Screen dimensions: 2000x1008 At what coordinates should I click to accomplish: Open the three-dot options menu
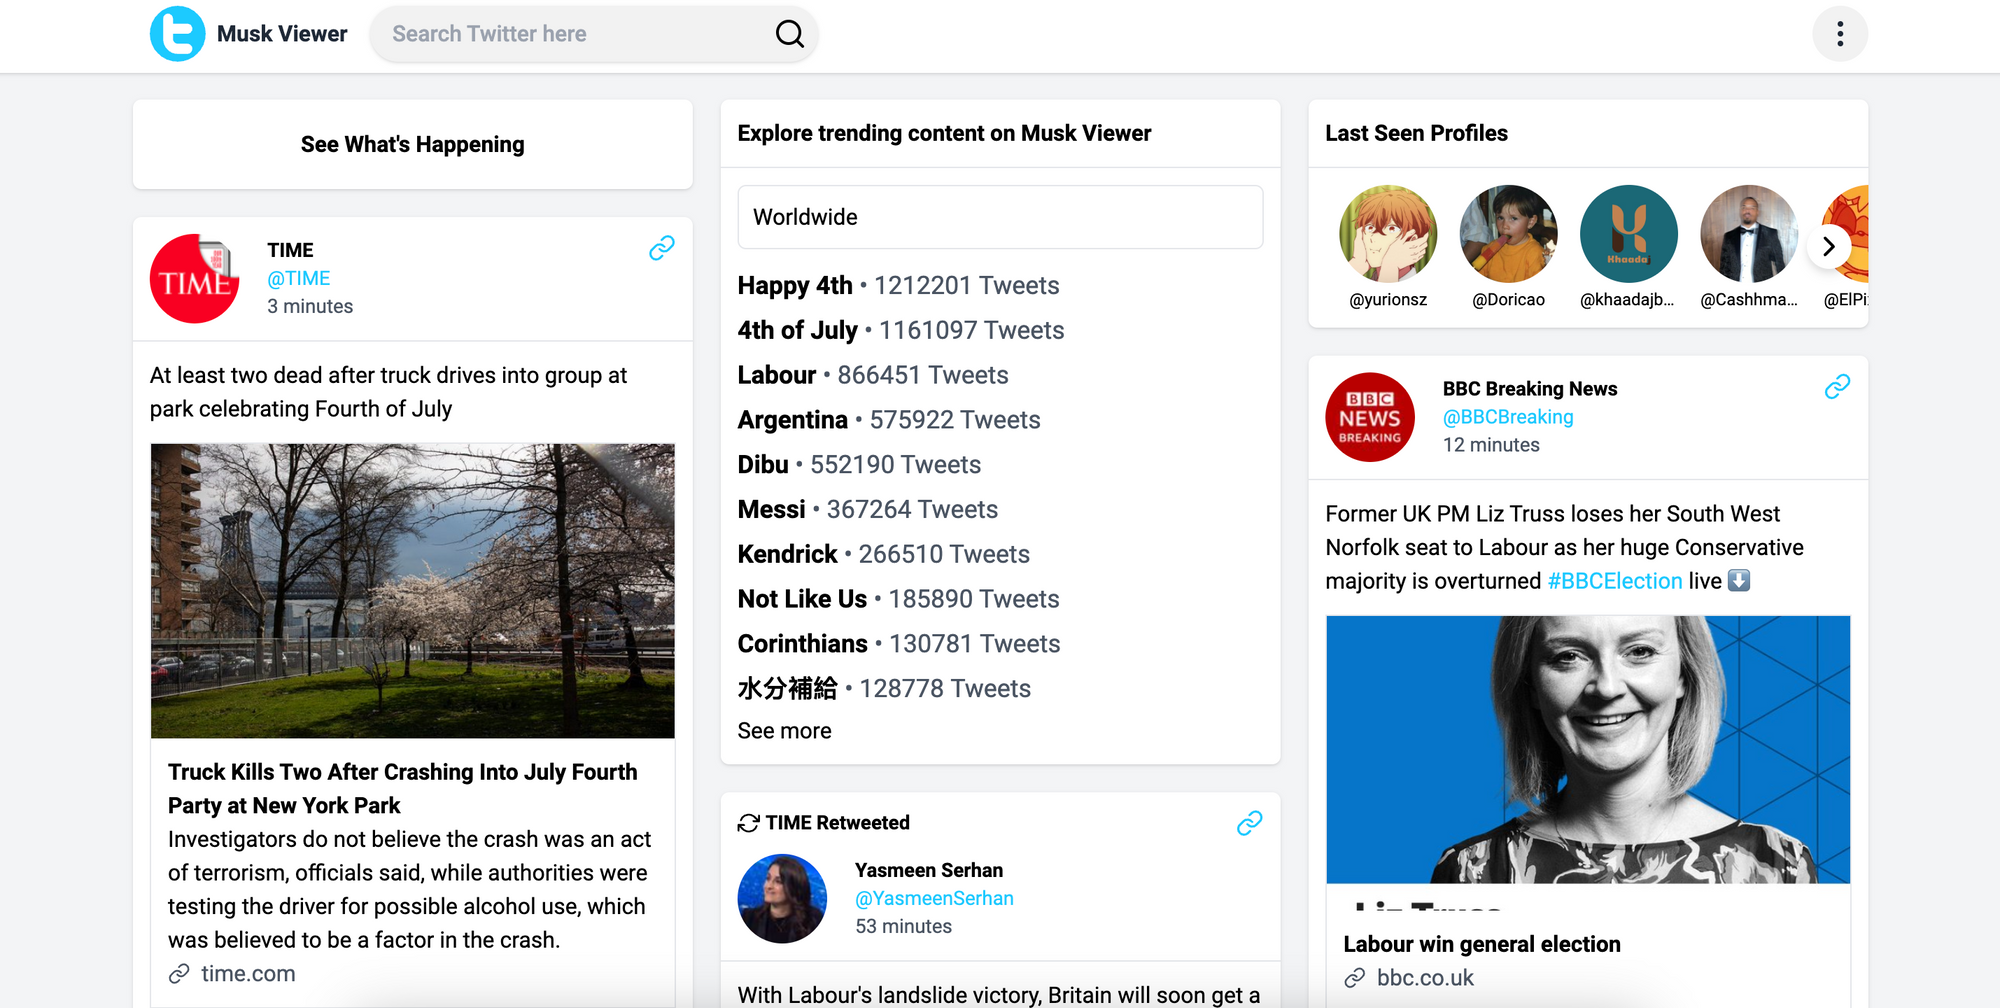click(1840, 34)
